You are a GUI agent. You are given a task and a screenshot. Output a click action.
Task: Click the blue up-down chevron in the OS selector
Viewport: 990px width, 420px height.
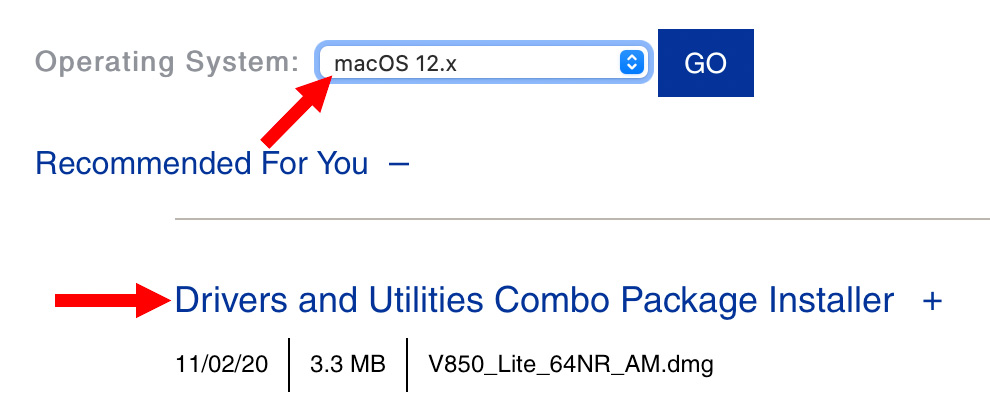tap(631, 63)
